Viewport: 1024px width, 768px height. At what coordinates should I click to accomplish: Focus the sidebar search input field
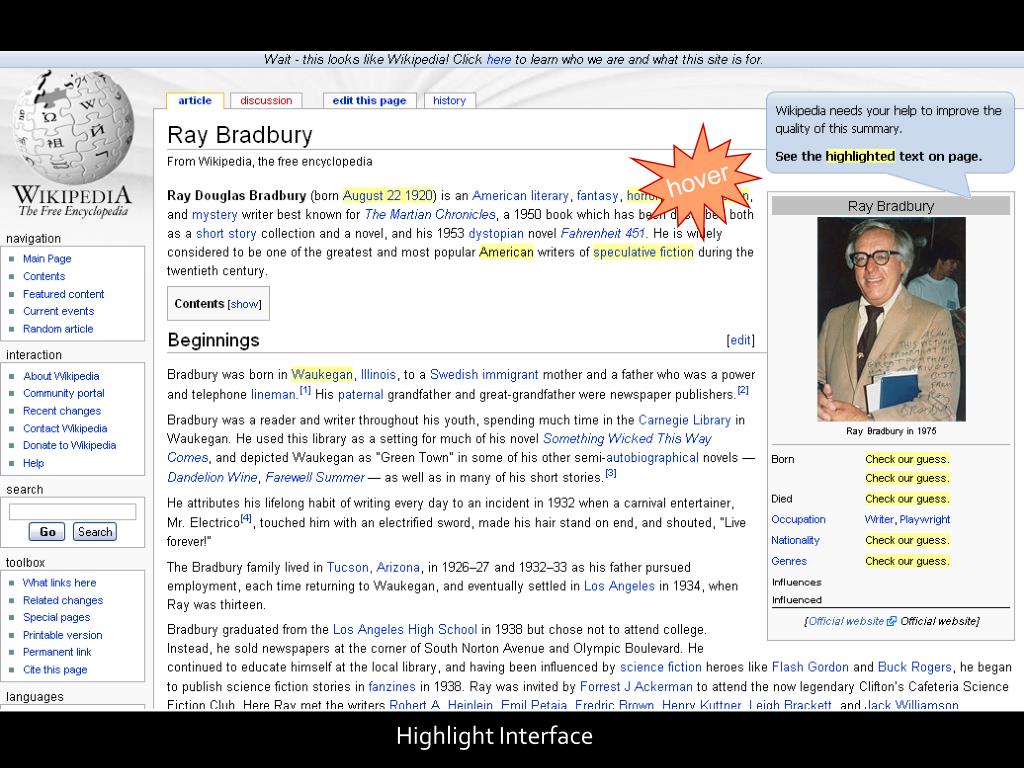[x=72, y=511]
